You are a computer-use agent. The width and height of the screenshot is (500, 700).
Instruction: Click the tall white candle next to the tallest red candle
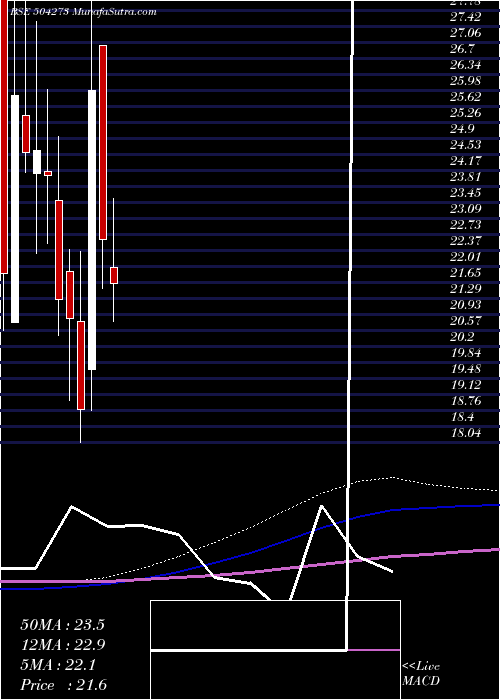15,208
